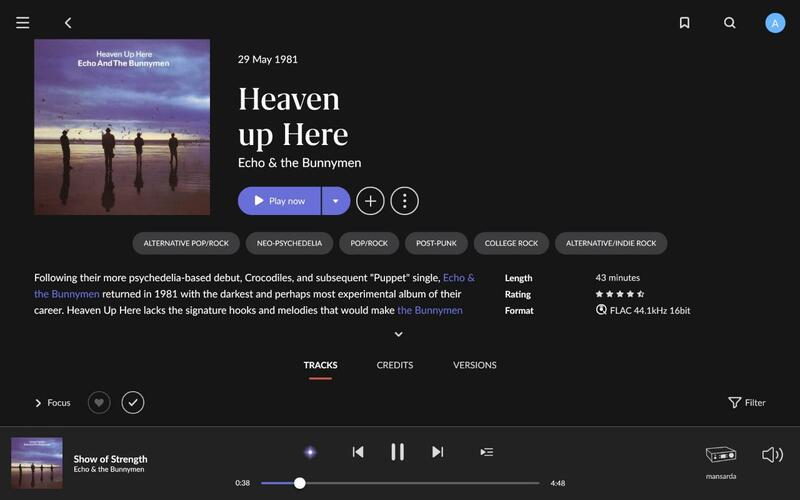Screen dimensions: 800x500
Task: Open search with the magnifier icon
Action: (730, 22)
